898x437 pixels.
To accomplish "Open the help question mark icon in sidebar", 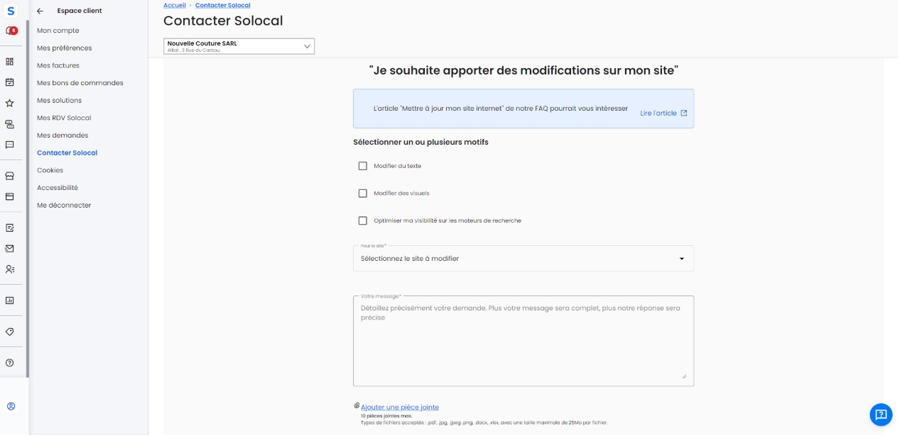I will (10, 363).
